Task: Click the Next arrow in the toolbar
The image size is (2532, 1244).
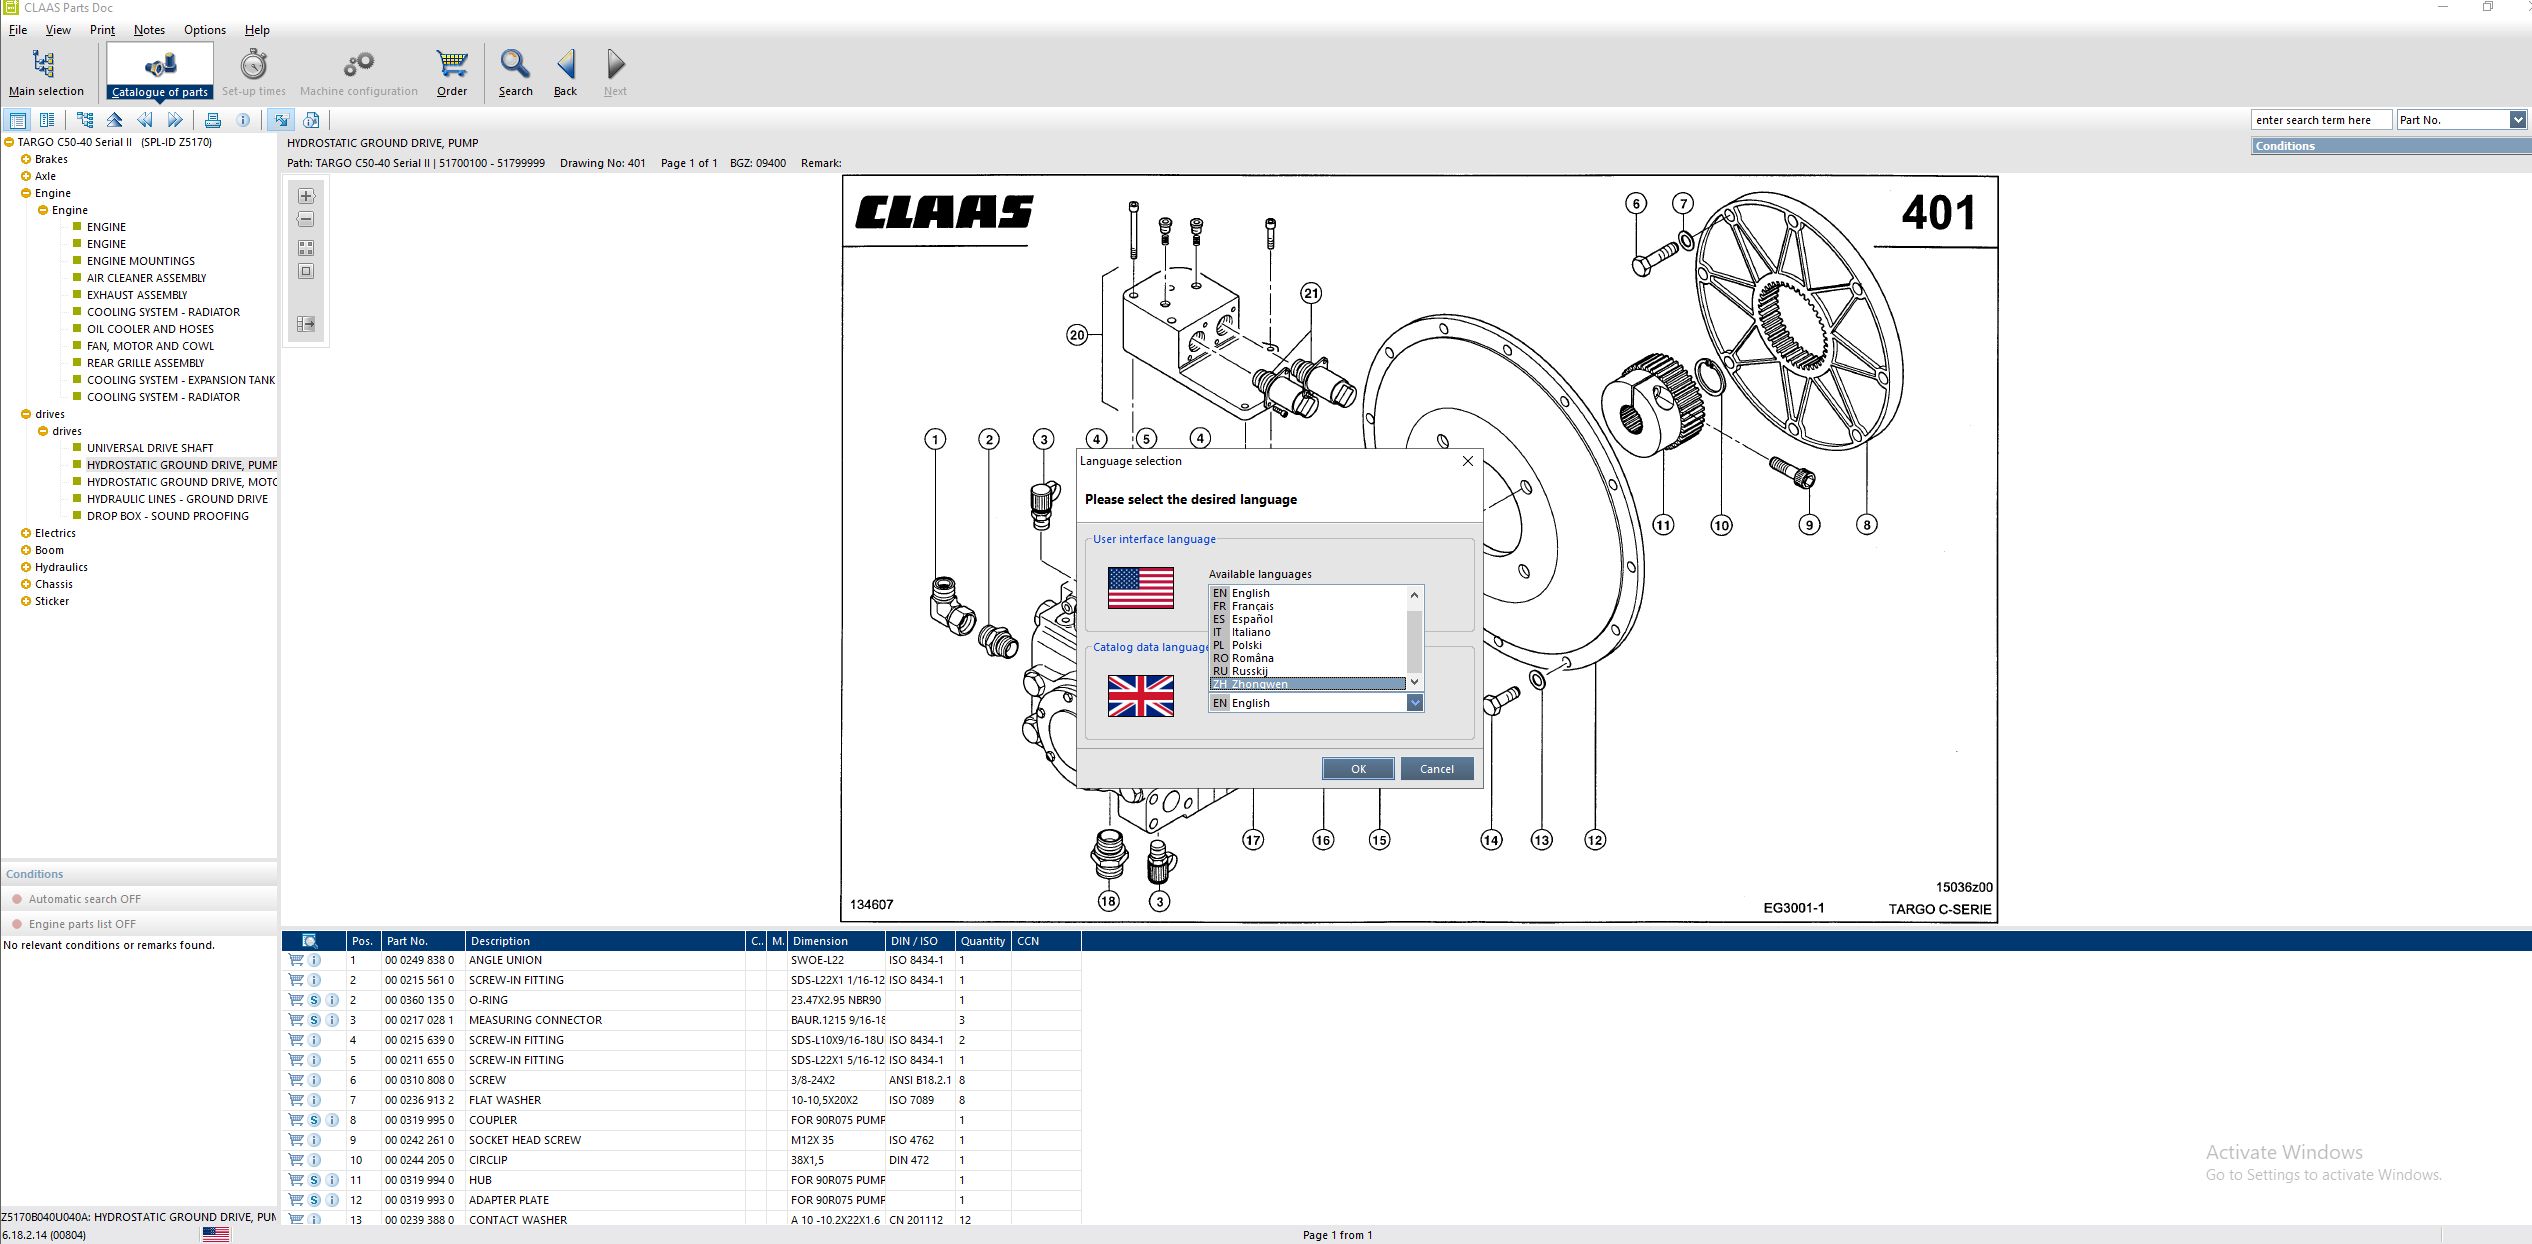Action: click(x=615, y=73)
